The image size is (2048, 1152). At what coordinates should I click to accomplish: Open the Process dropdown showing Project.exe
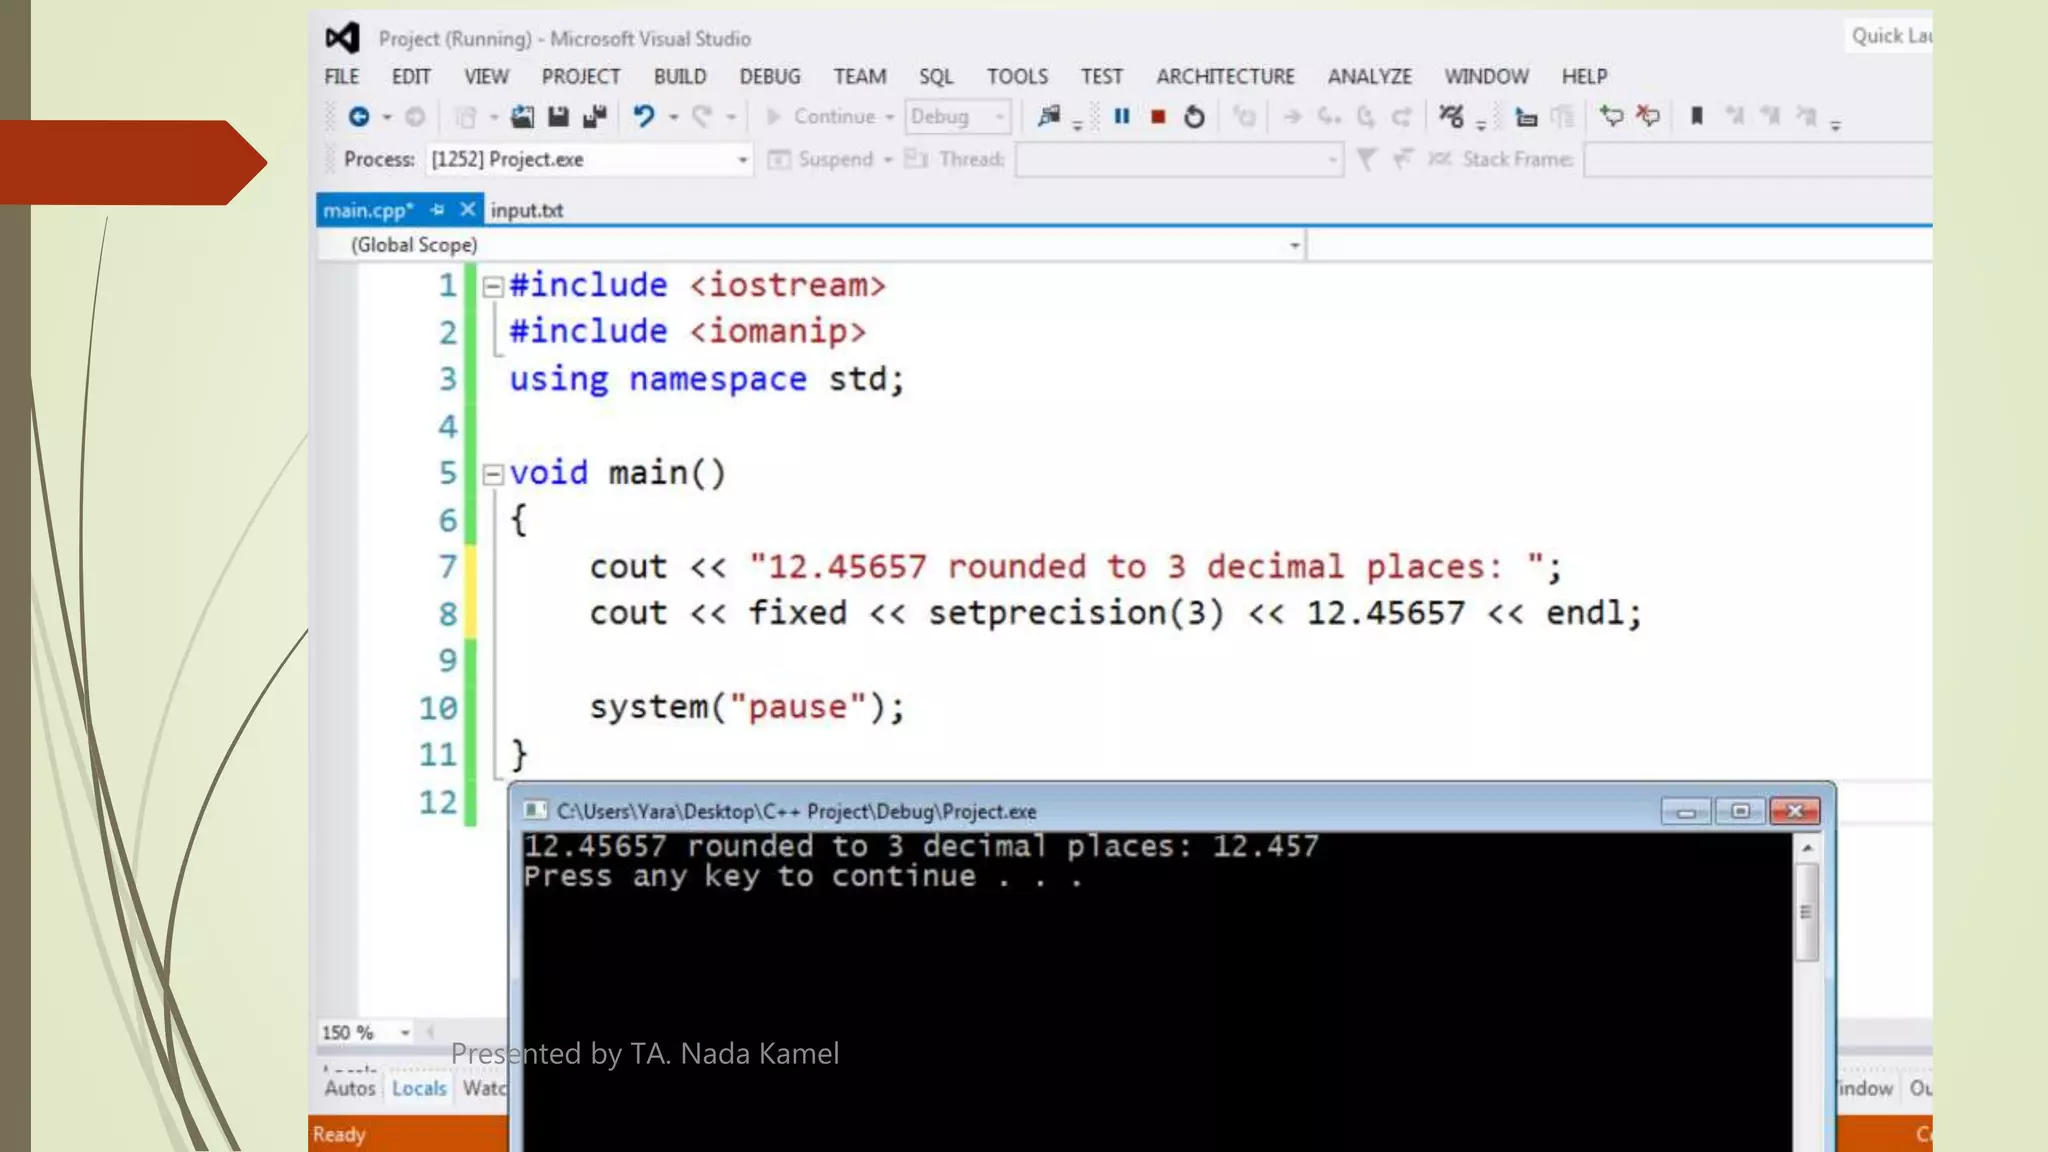pos(742,160)
